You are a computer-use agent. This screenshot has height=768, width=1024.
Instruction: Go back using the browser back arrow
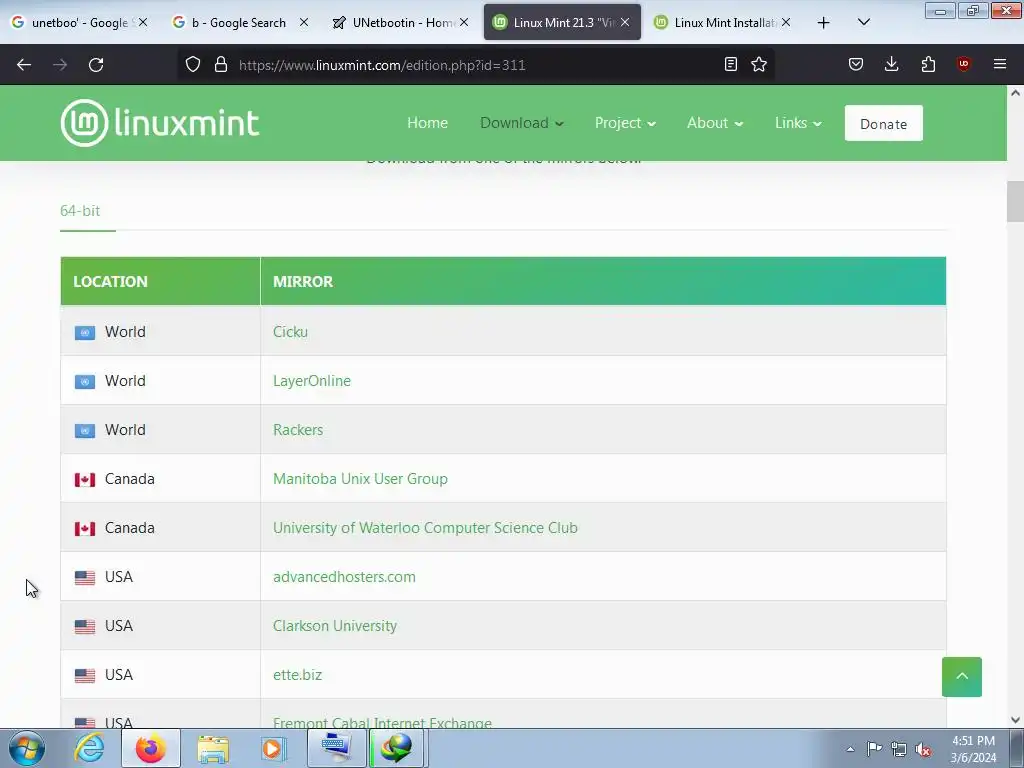coord(24,65)
